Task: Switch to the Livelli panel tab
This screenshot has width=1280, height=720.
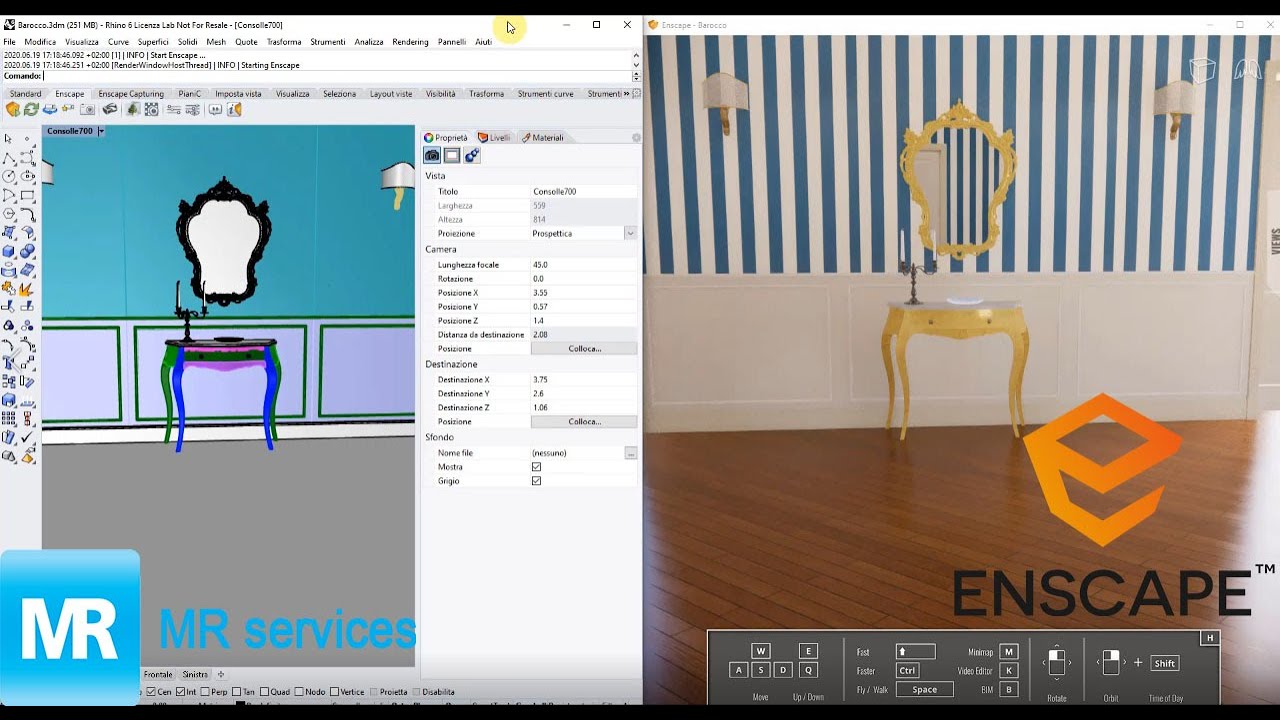Action: (x=494, y=138)
